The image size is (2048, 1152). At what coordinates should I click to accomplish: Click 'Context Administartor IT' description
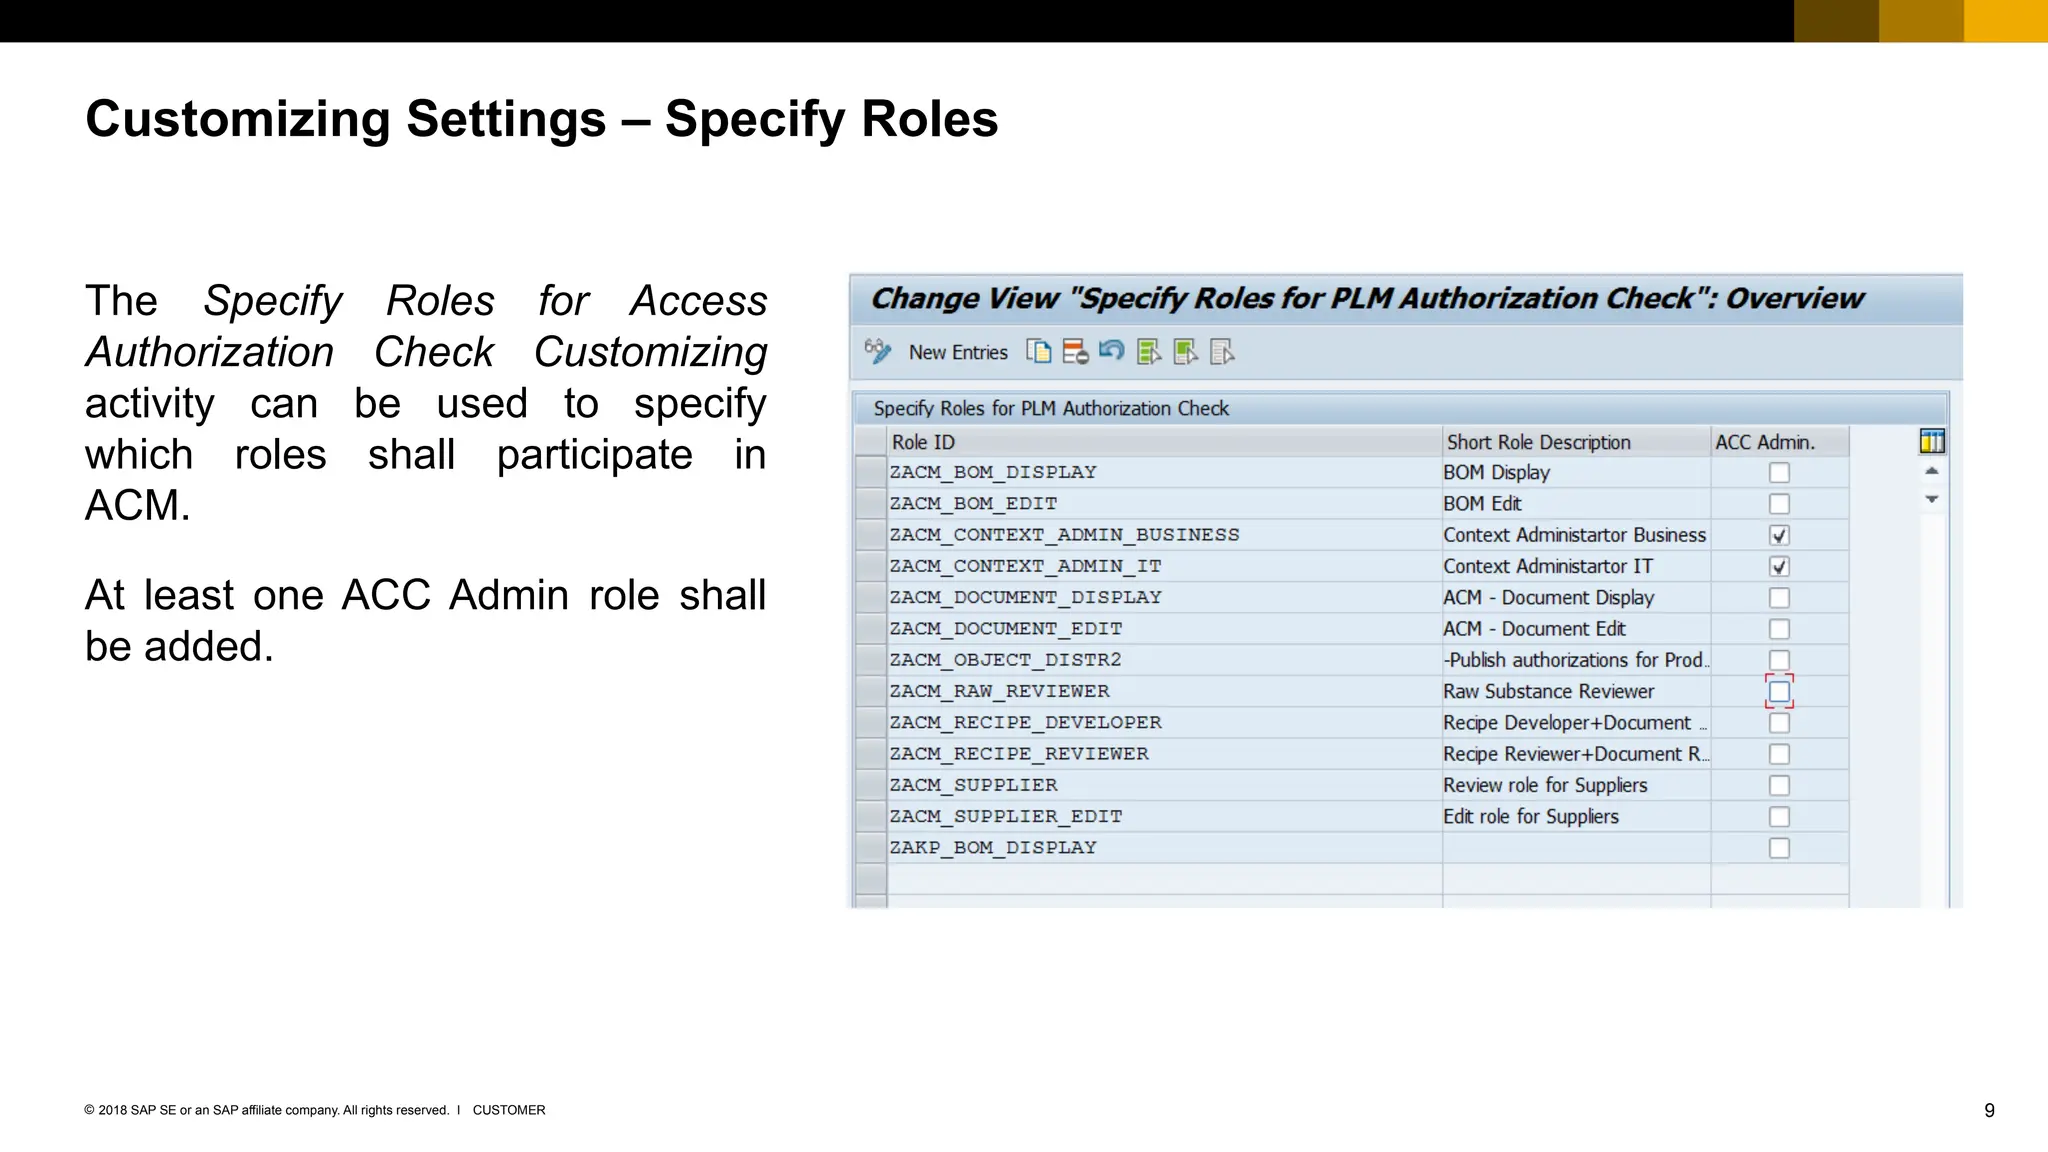point(1576,567)
